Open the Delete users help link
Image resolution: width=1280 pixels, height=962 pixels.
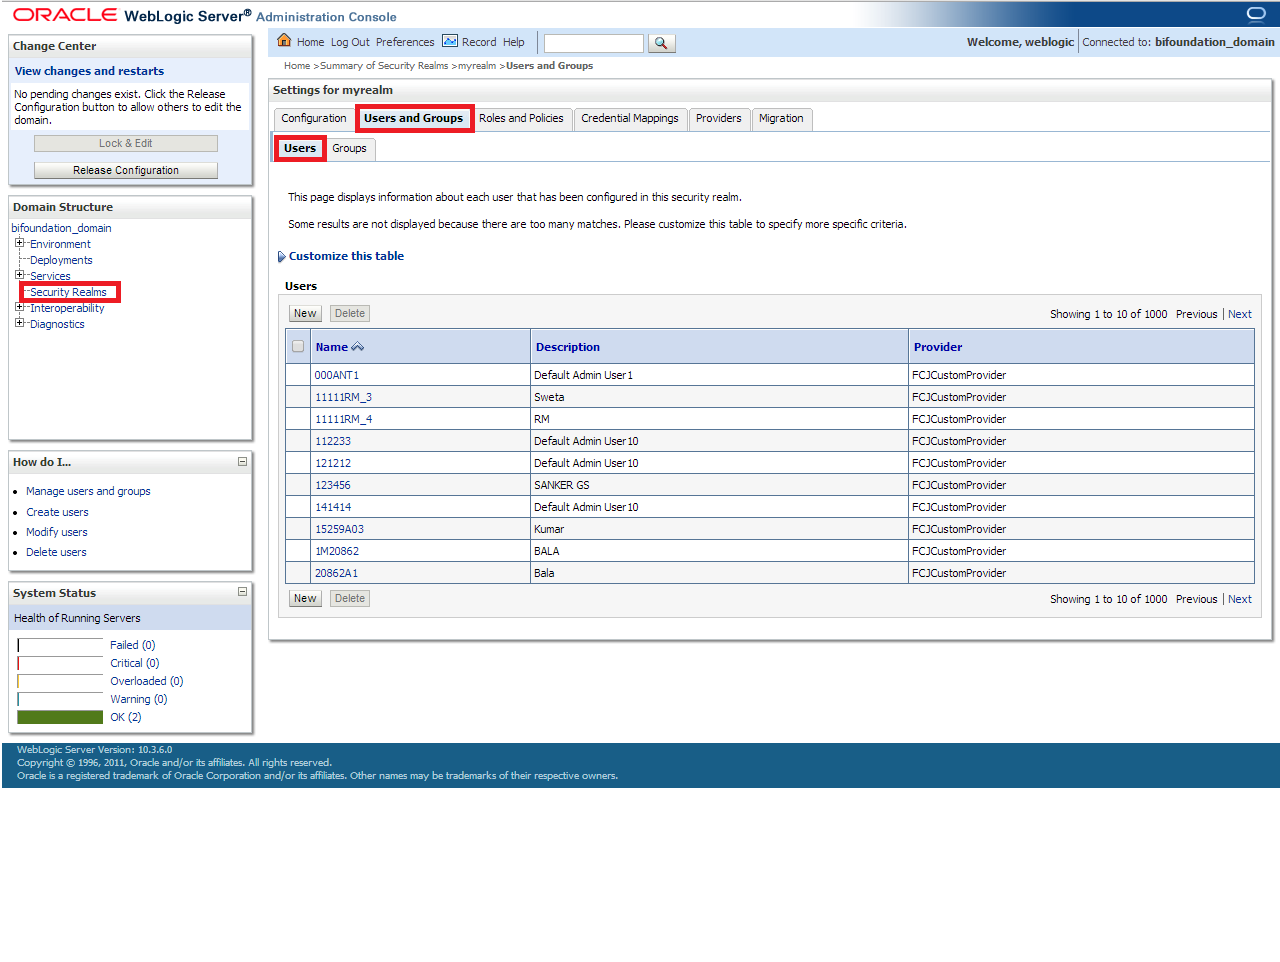pos(56,552)
